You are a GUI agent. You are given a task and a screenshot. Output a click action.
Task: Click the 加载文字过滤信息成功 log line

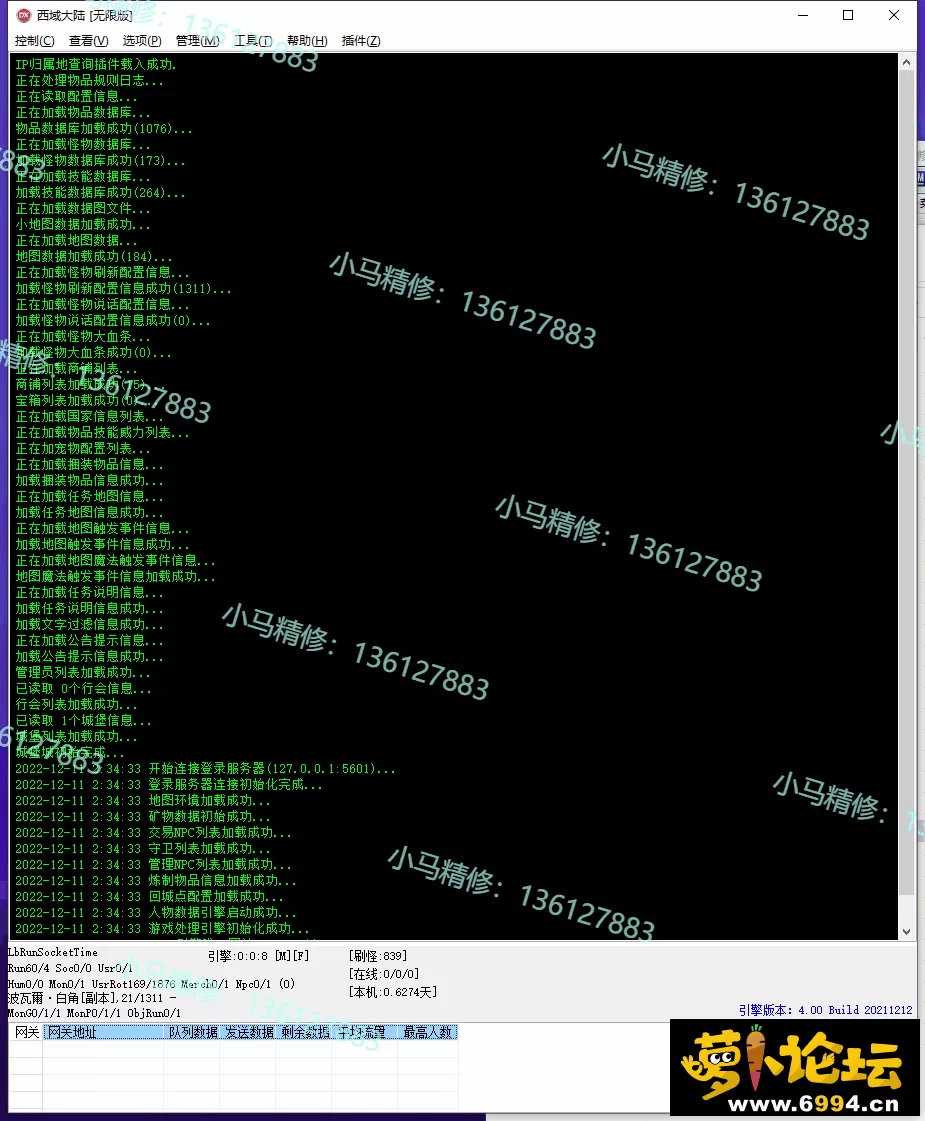click(89, 624)
